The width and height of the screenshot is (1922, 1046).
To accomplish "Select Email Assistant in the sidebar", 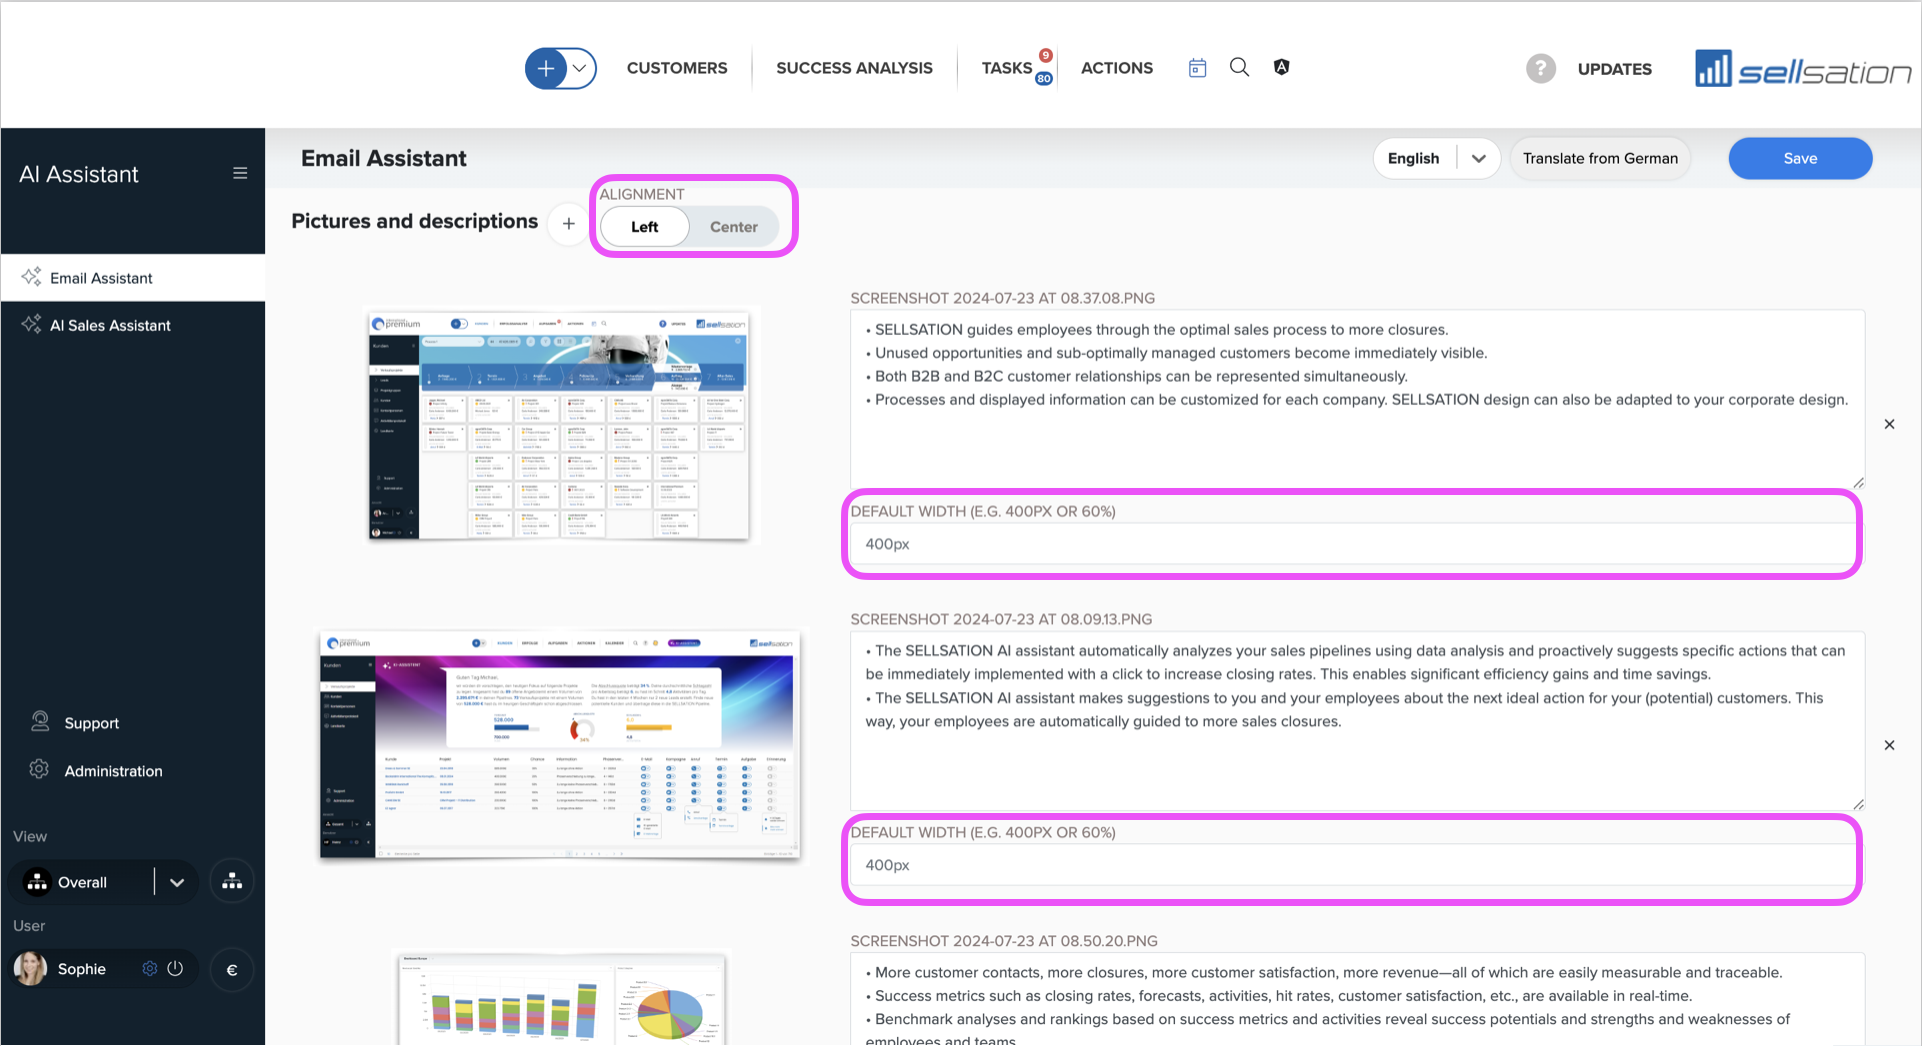I will pos(133,278).
